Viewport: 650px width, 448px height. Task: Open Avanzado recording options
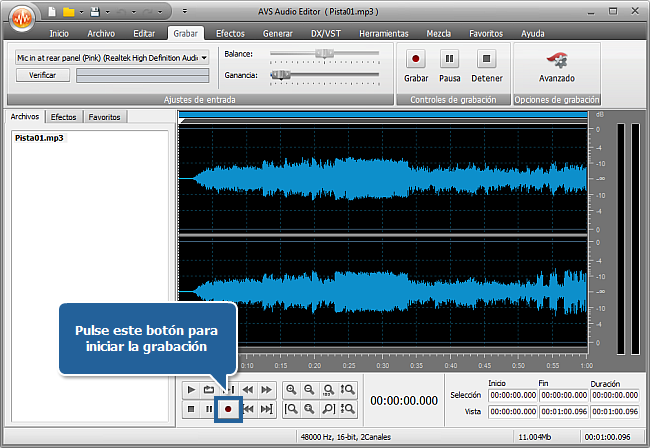[556, 60]
